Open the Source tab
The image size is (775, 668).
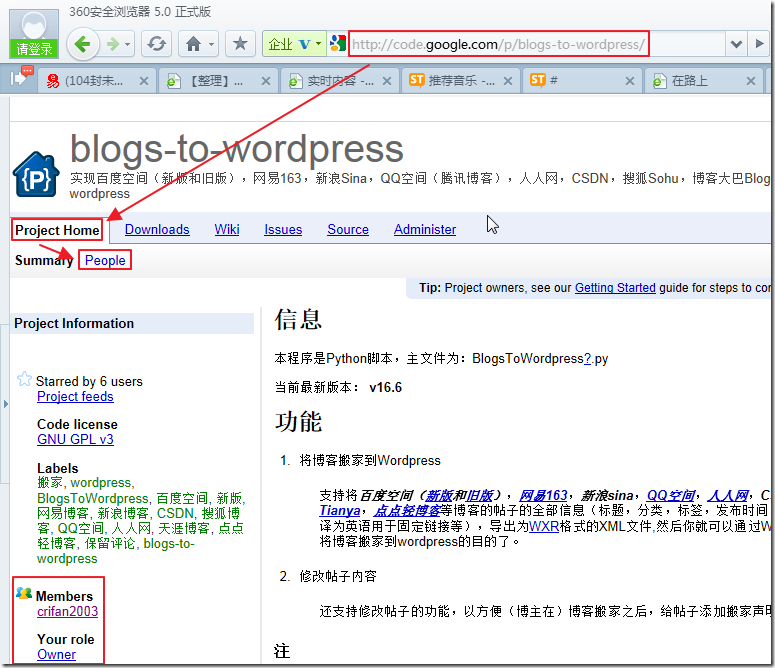click(348, 229)
